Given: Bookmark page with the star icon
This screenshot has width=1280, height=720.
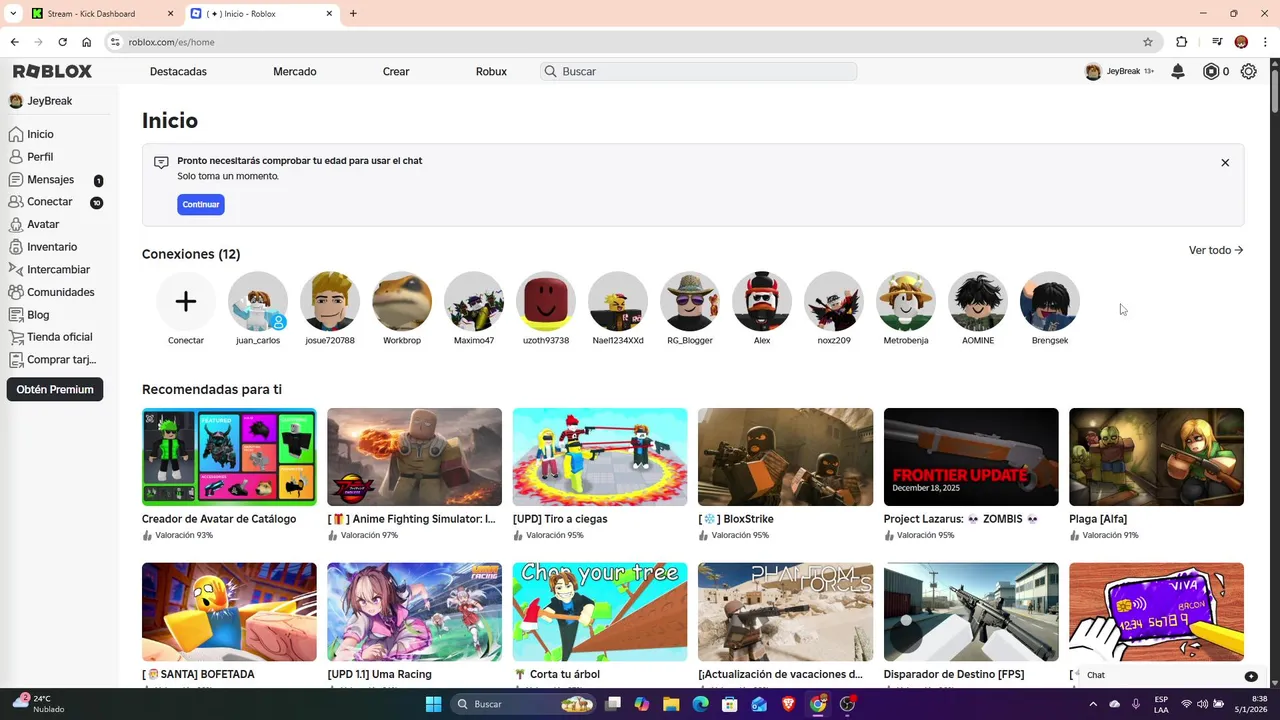Looking at the screenshot, I should click(x=1148, y=42).
